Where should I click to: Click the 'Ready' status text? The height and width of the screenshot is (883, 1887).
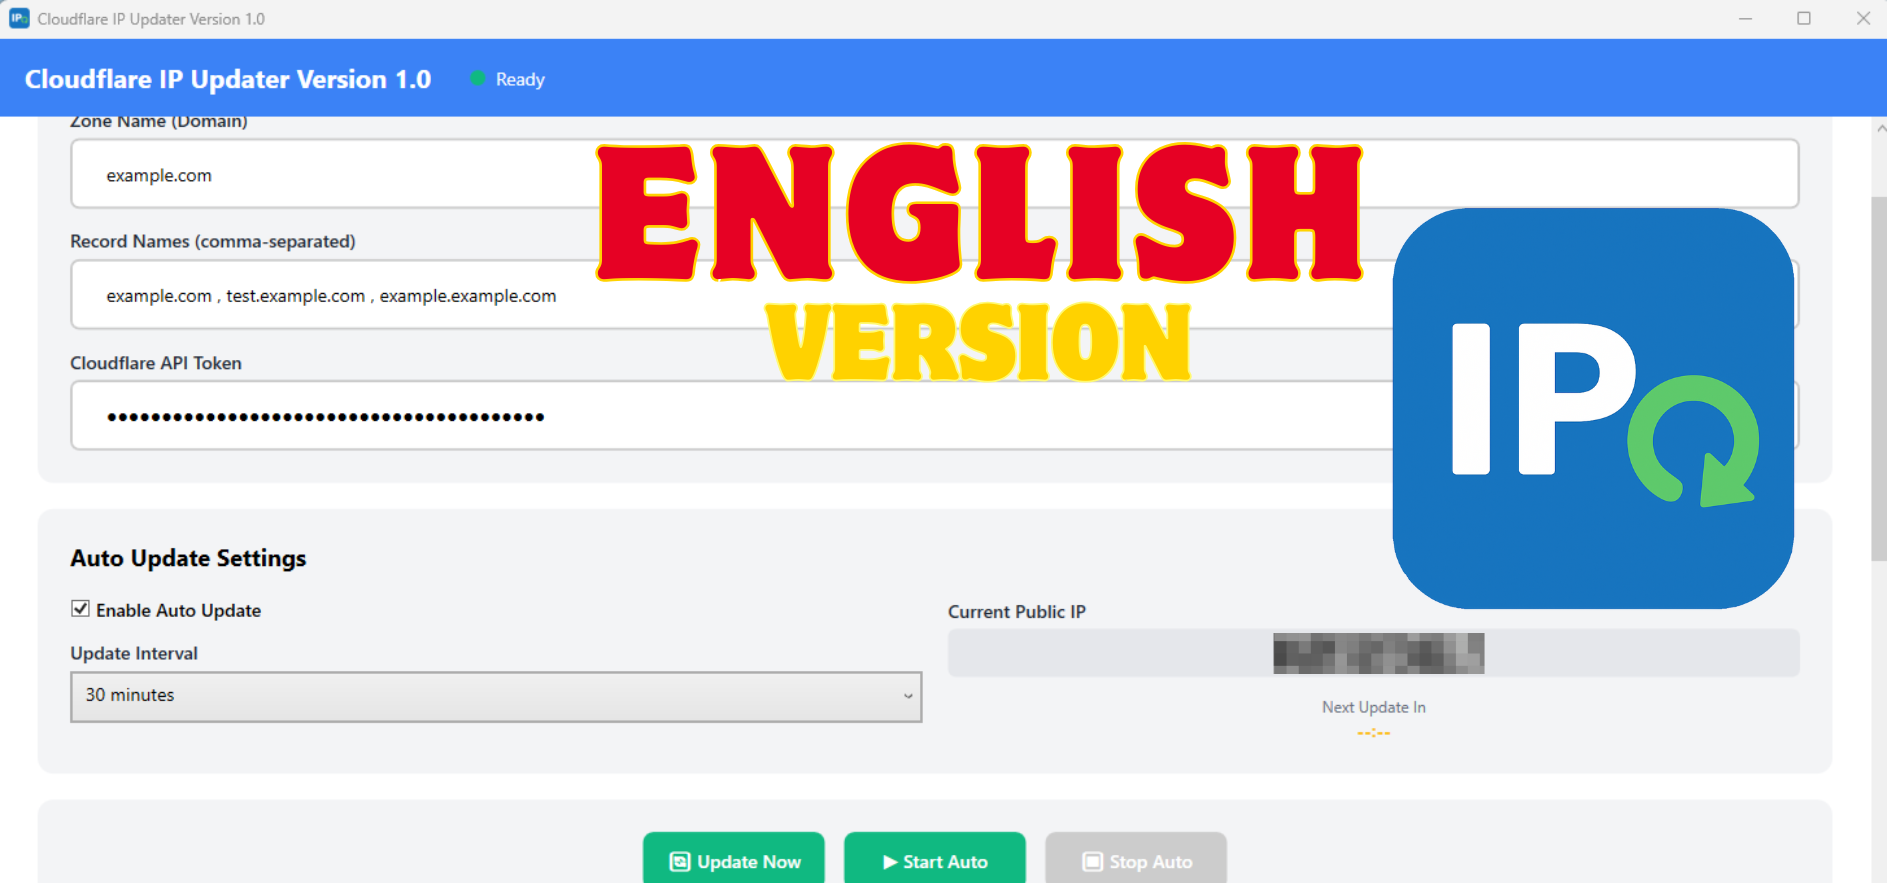[520, 79]
